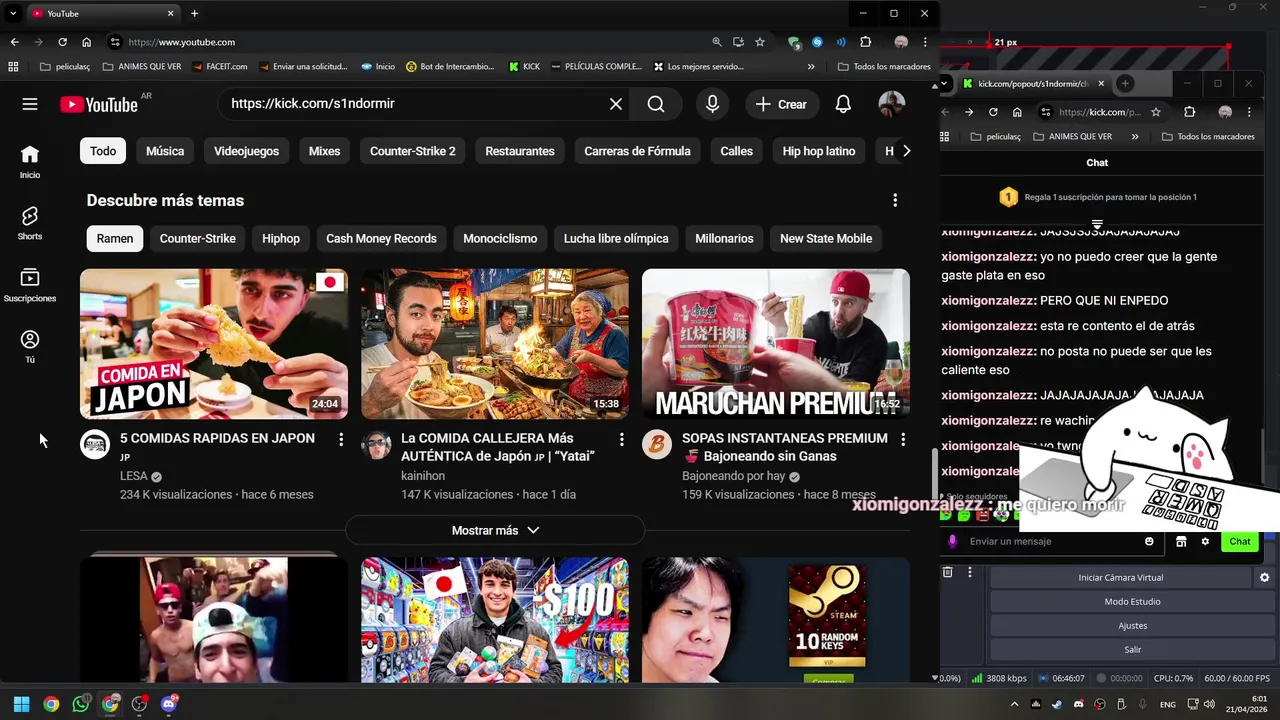The width and height of the screenshot is (1280, 720).
Task: Open ANIMES QUE VER bookmark folder in YouTube window
Action: (x=142, y=67)
